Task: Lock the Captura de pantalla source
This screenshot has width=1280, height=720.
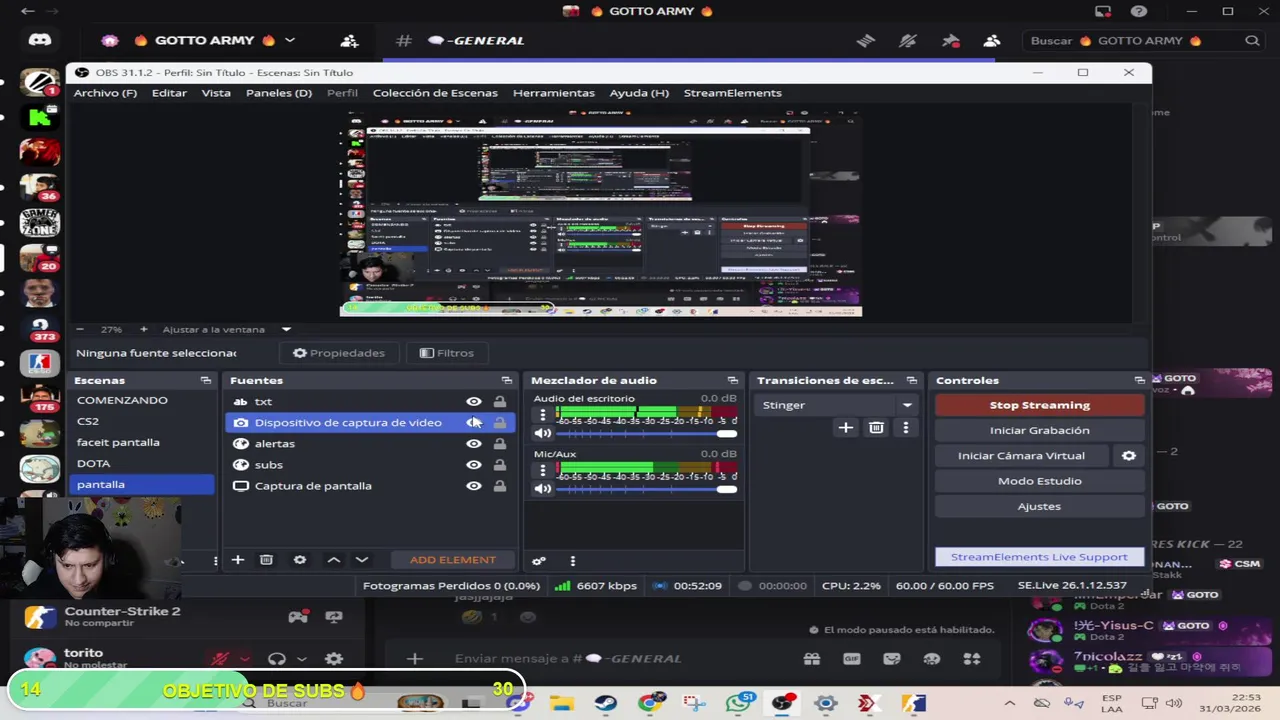Action: pyautogui.click(x=499, y=486)
